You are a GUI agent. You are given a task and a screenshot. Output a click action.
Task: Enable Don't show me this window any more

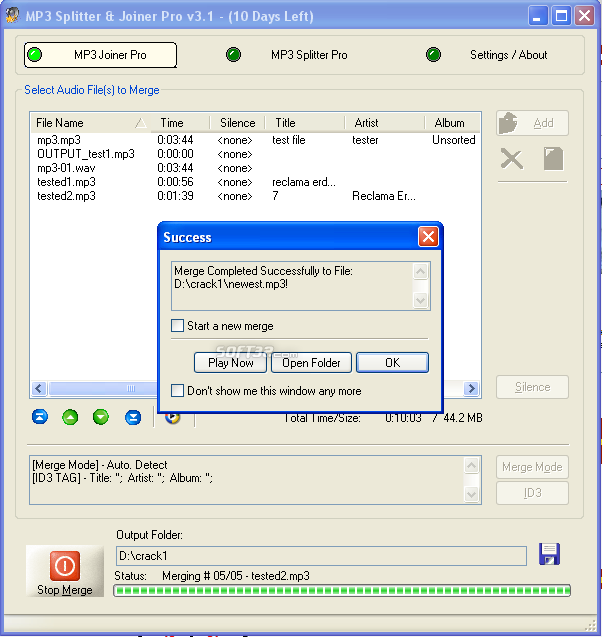click(x=178, y=391)
